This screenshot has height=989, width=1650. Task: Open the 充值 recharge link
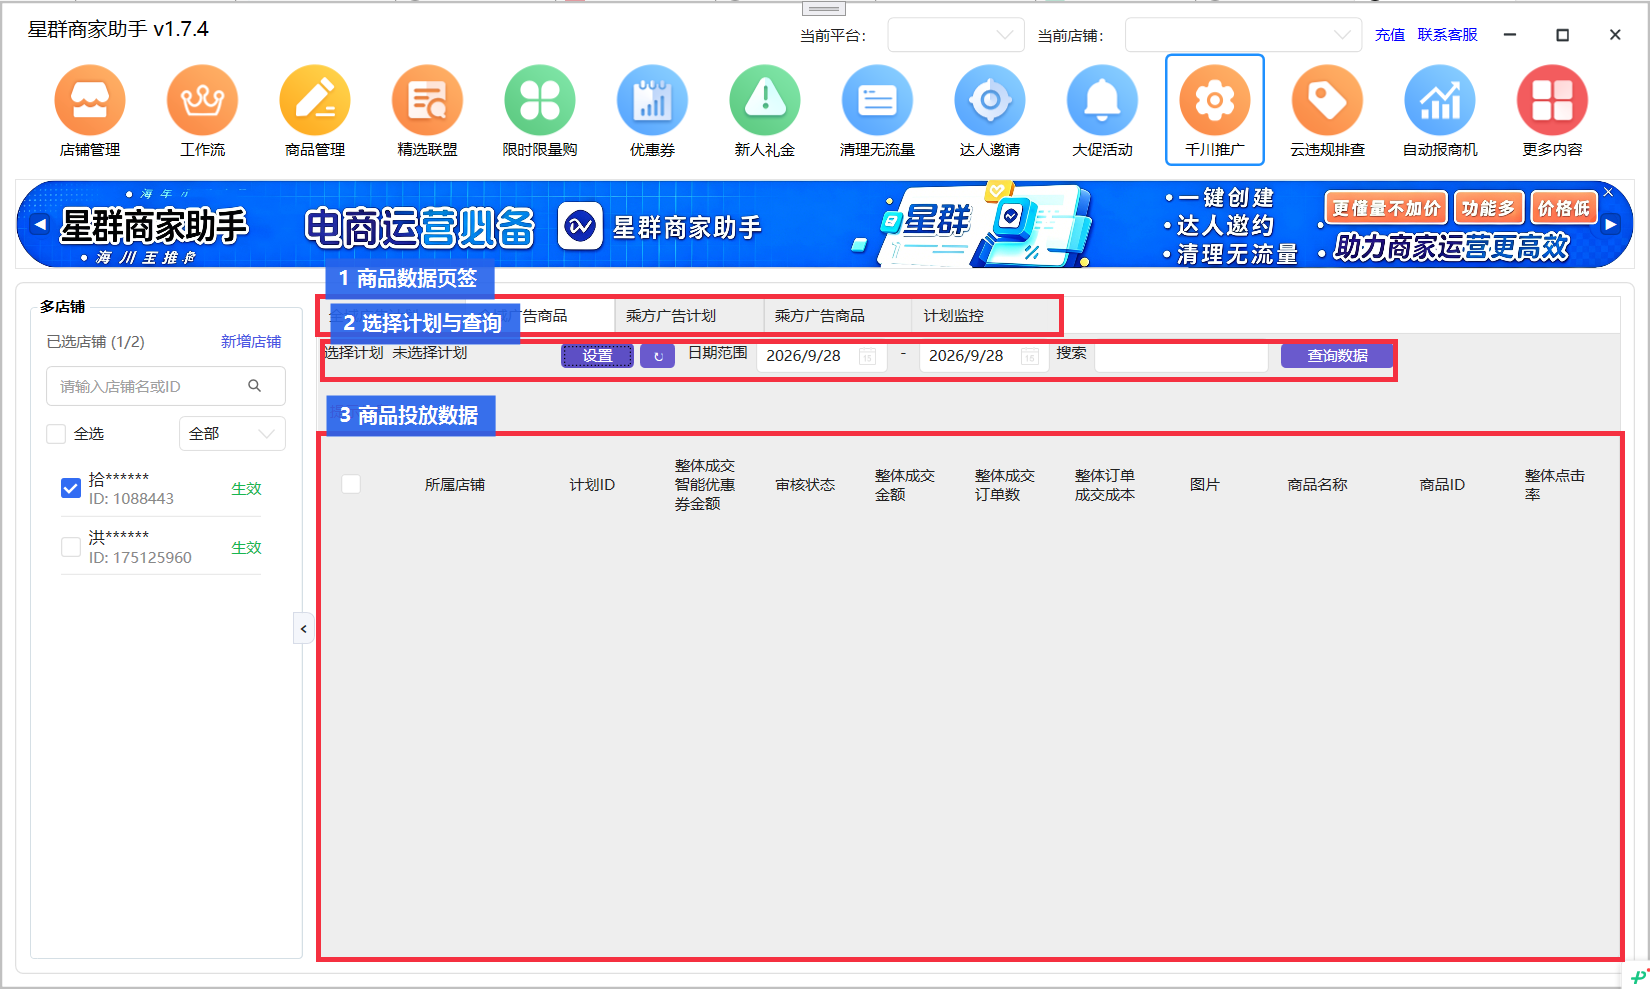point(1390,35)
